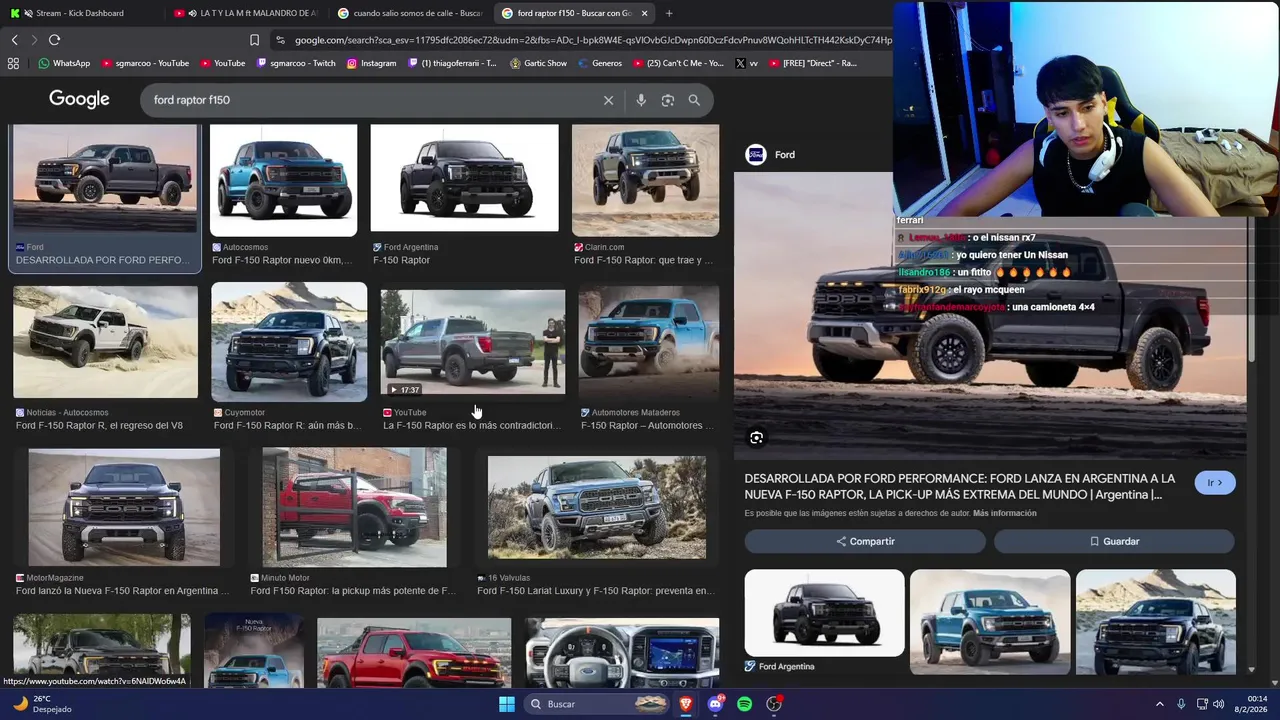Select the Cuyomotor Raptor R thumbnail

(289, 342)
